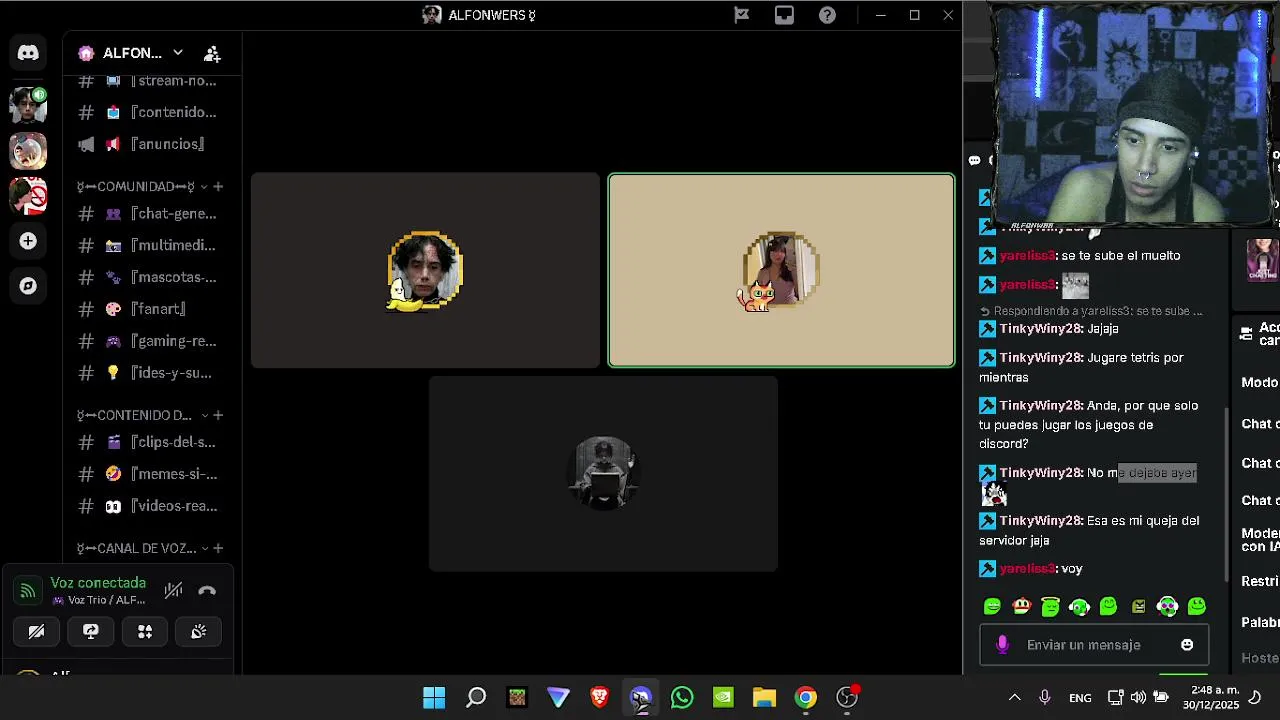Disconnect from voice with hang-up icon

tap(207, 590)
